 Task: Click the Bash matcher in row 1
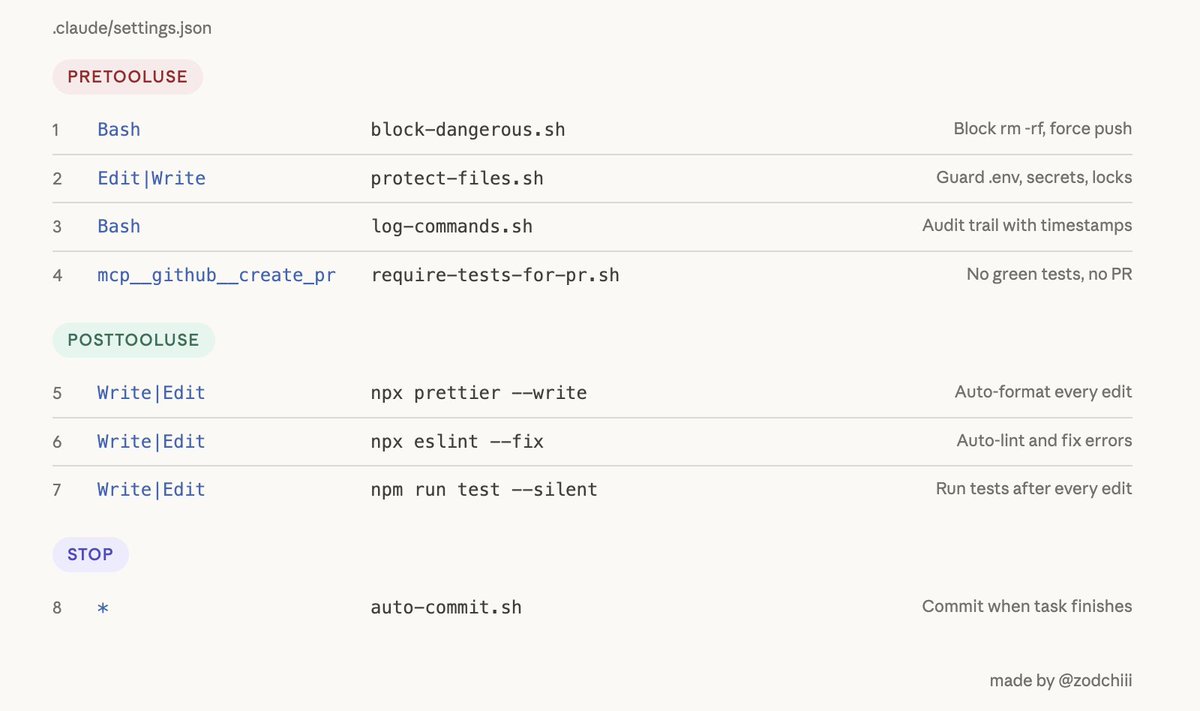pos(119,130)
